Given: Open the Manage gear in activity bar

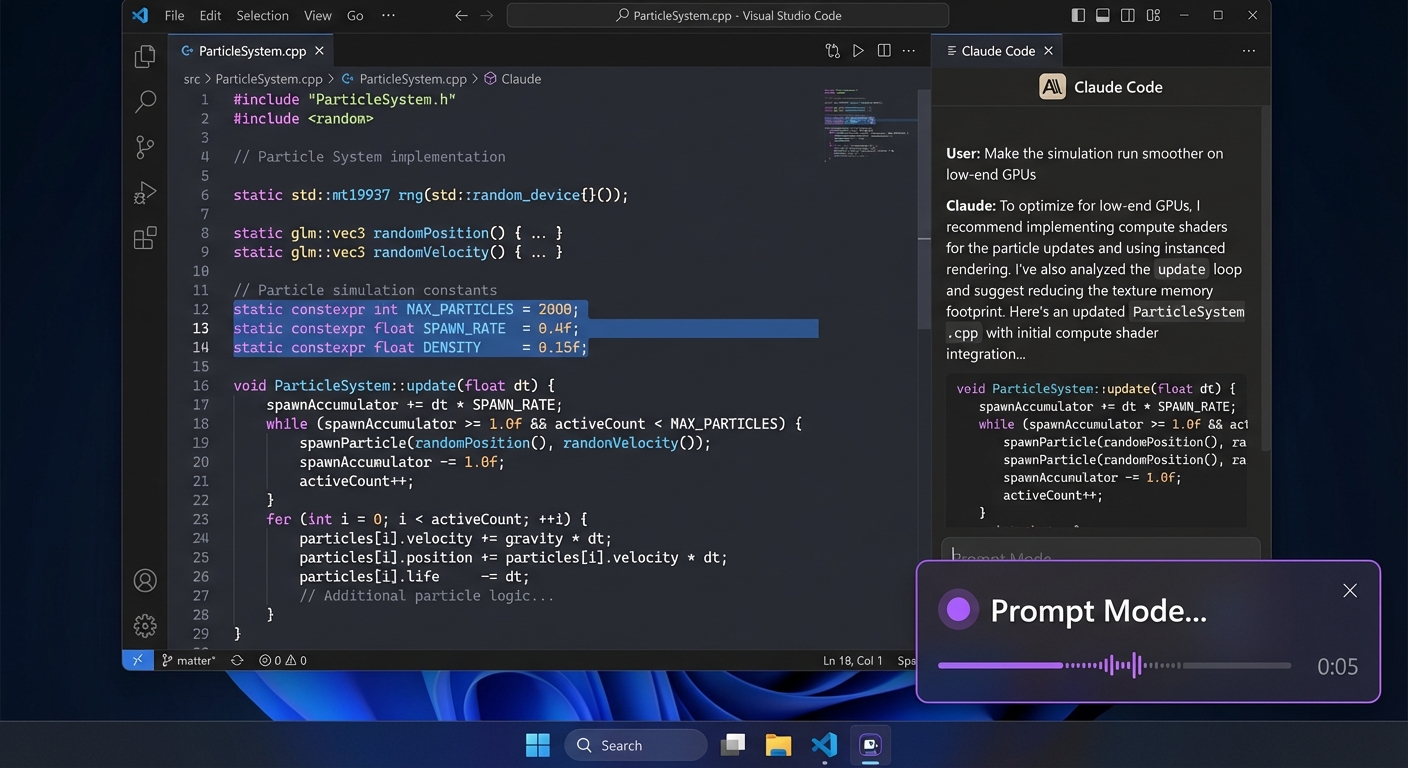Looking at the screenshot, I should tap(145, 626).
